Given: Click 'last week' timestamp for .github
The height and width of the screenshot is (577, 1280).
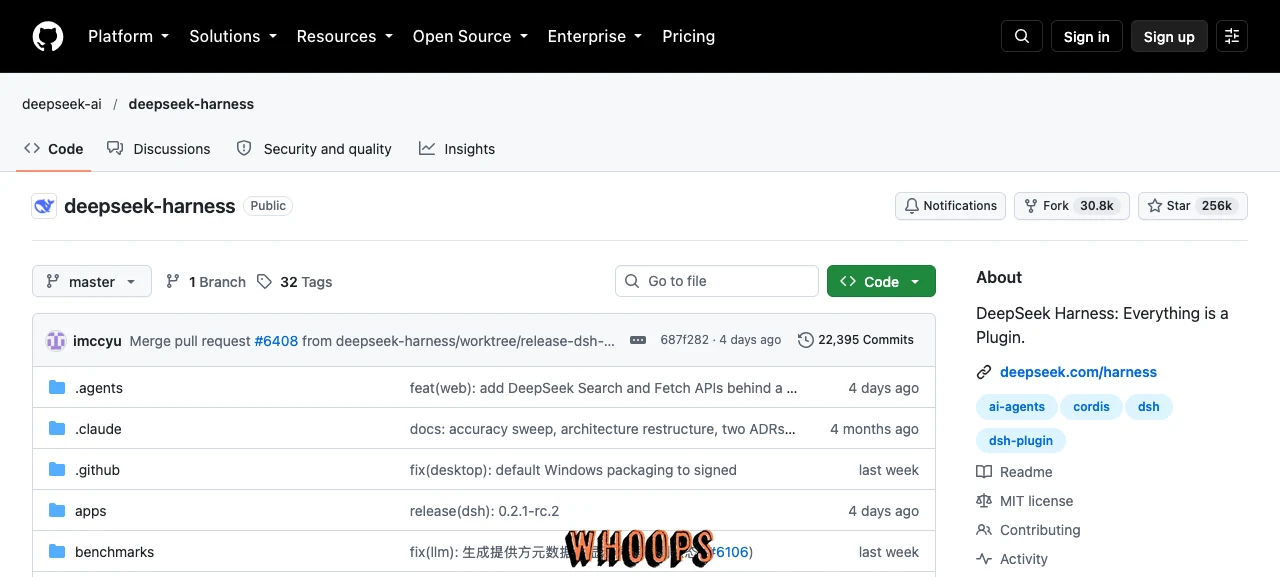Looking at the screenshot, I should click(889, 470).
